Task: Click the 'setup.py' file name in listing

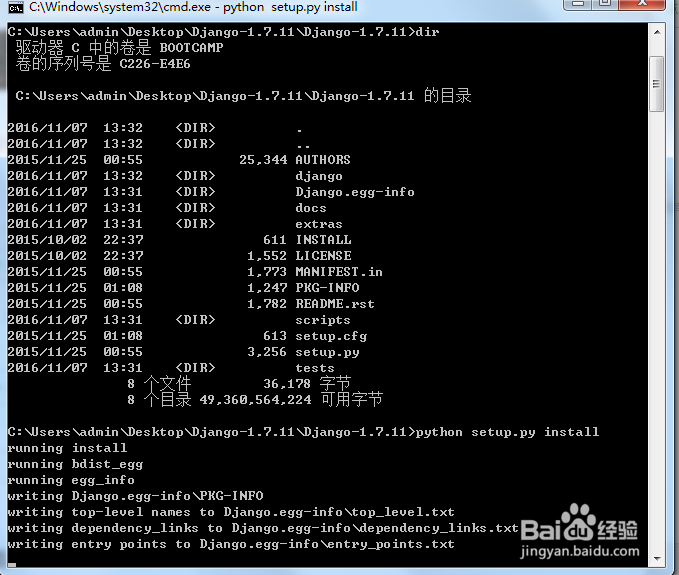Action: [x=327, y=352]
